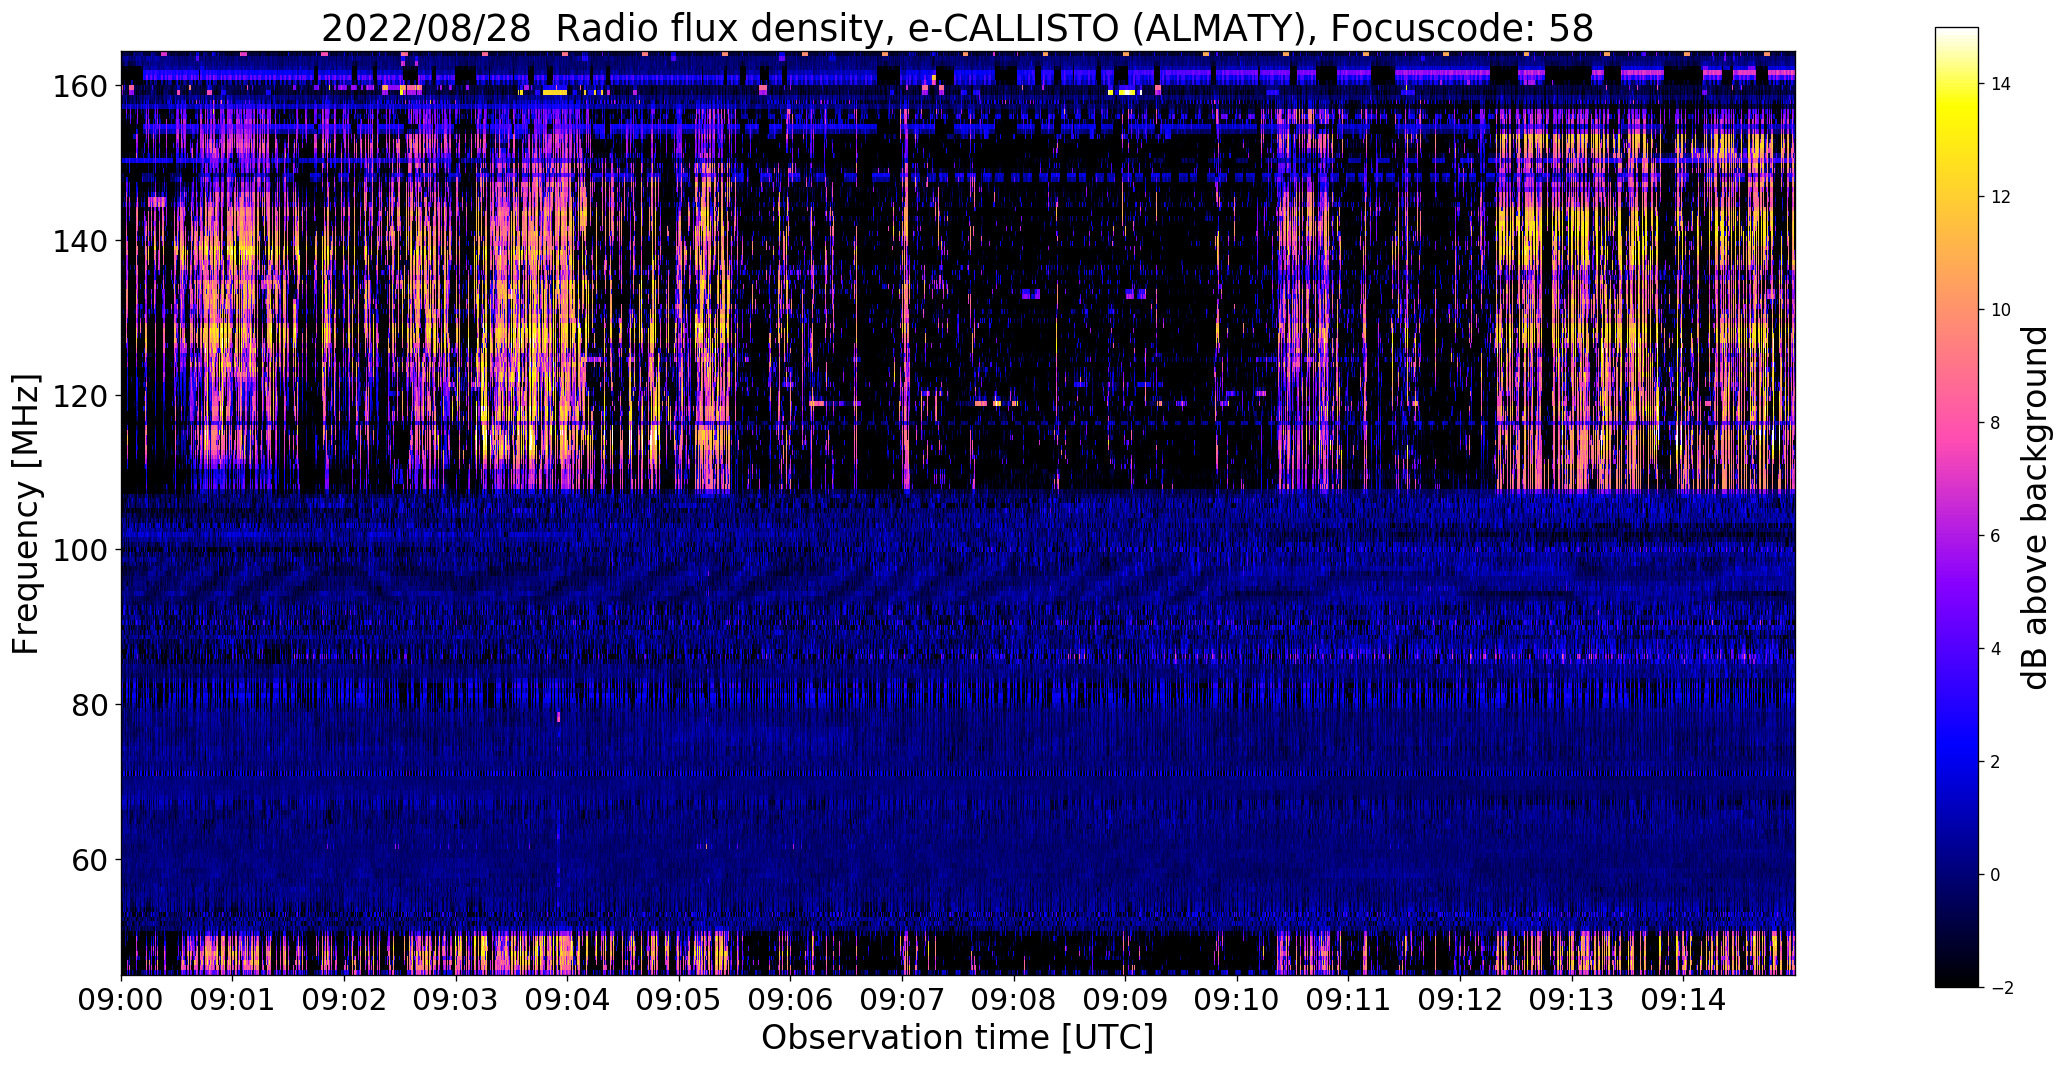Click the colorbar tick label 4

coord(1996,649)
